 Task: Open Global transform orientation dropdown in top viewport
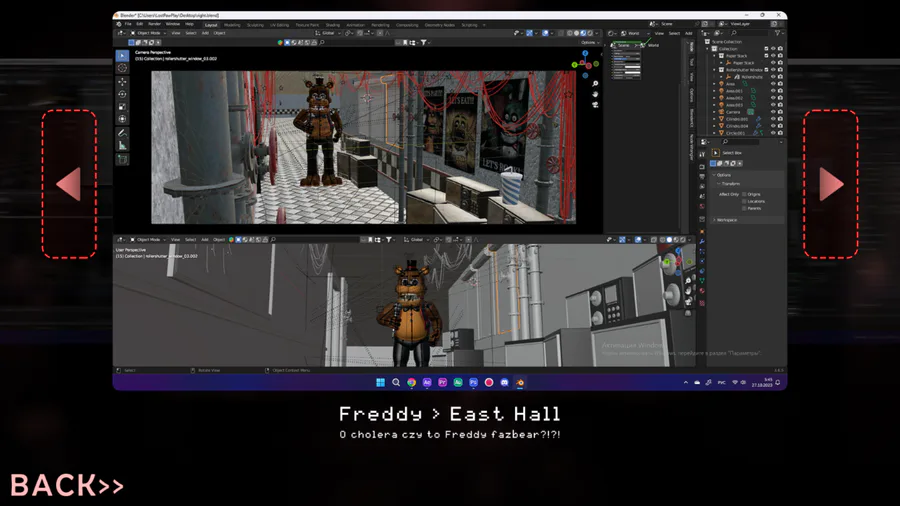[x=326, y=33]
